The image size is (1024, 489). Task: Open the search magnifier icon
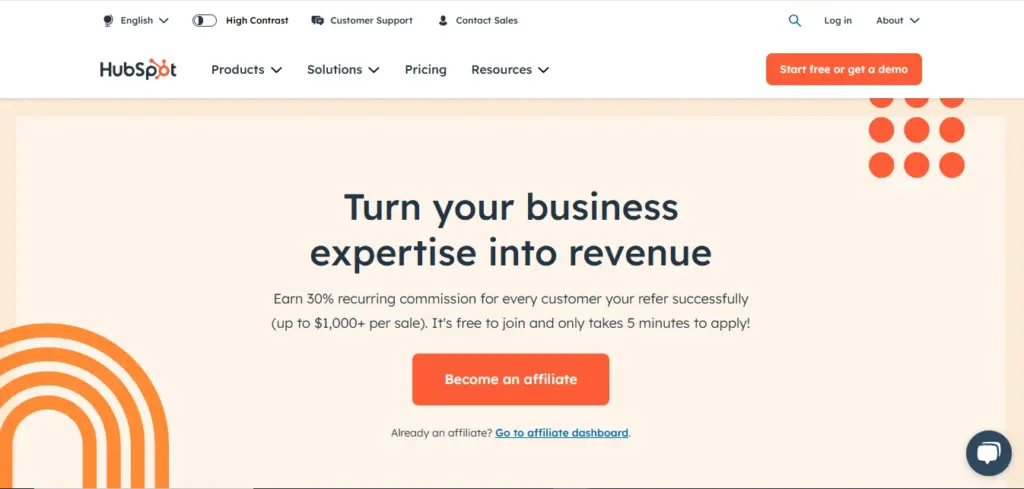click(x=795, y=20)
